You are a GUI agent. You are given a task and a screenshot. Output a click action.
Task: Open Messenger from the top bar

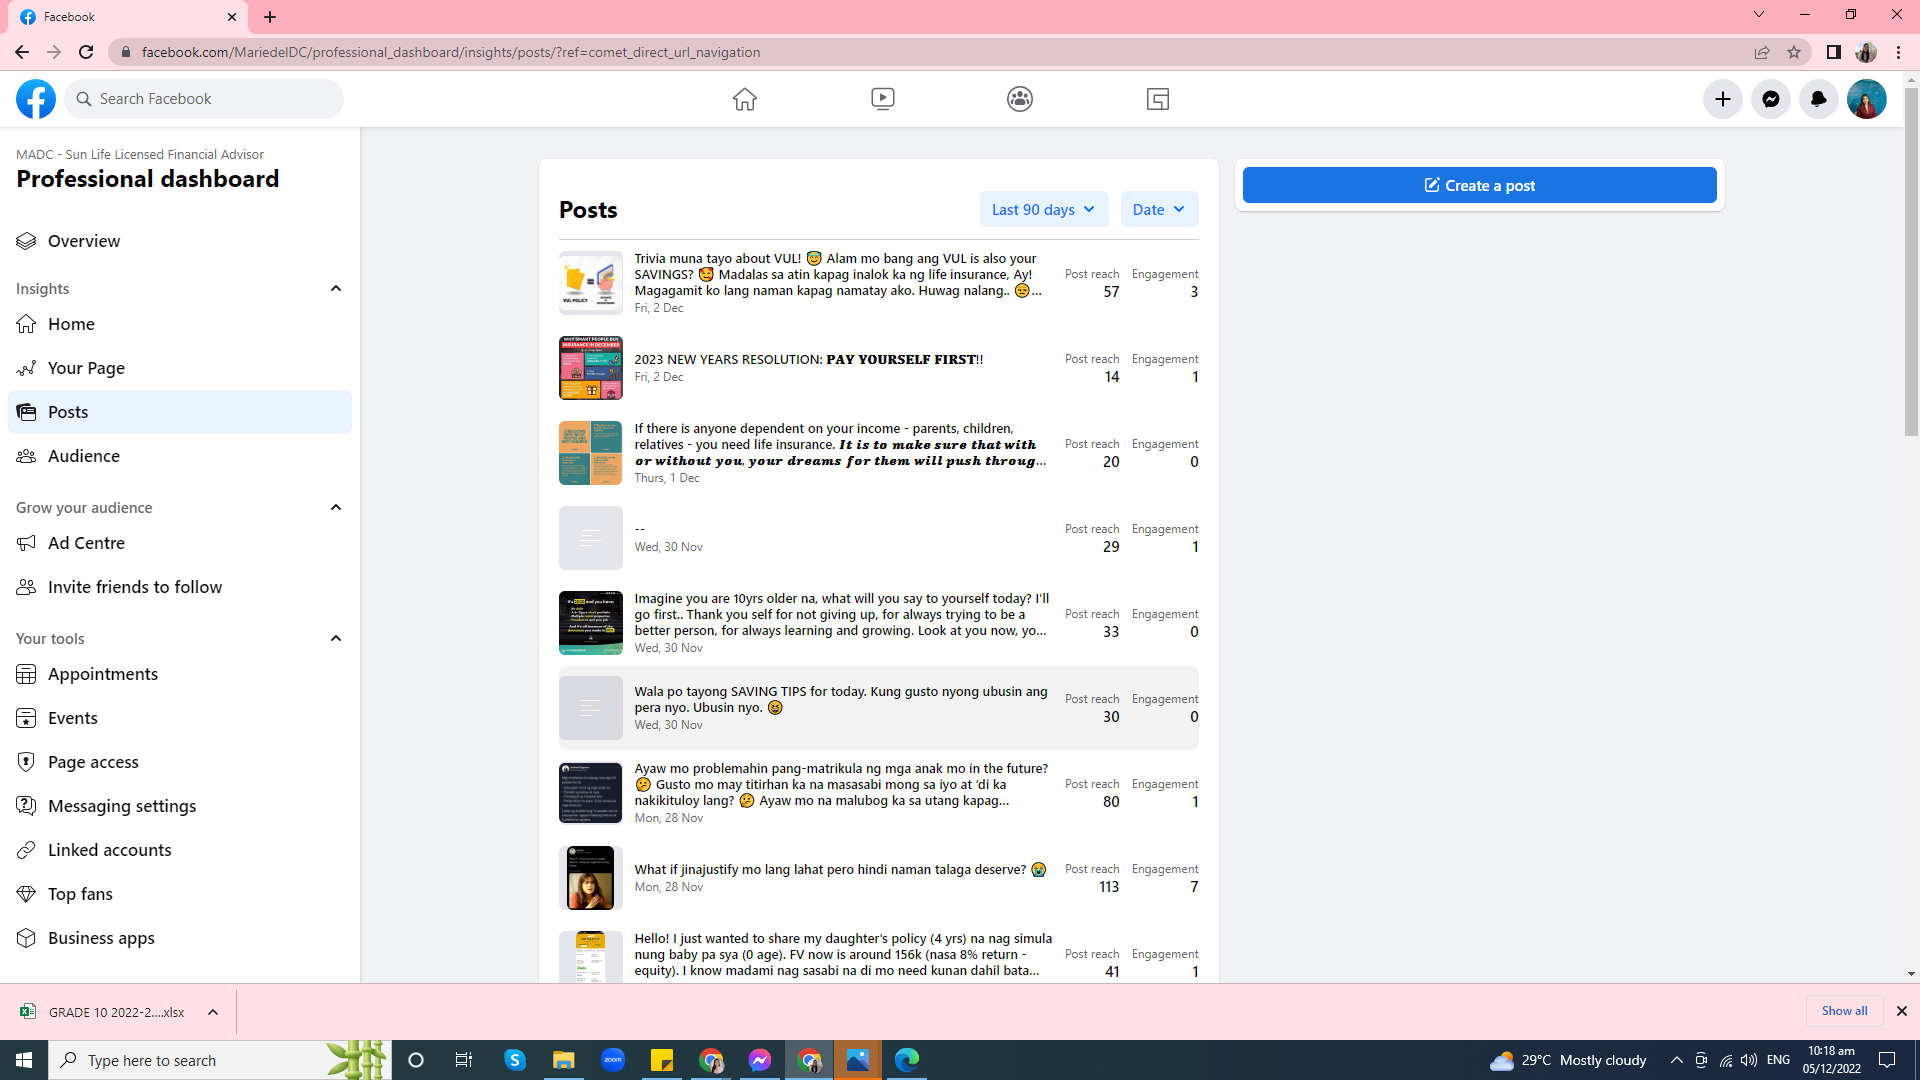[1770, 99]
